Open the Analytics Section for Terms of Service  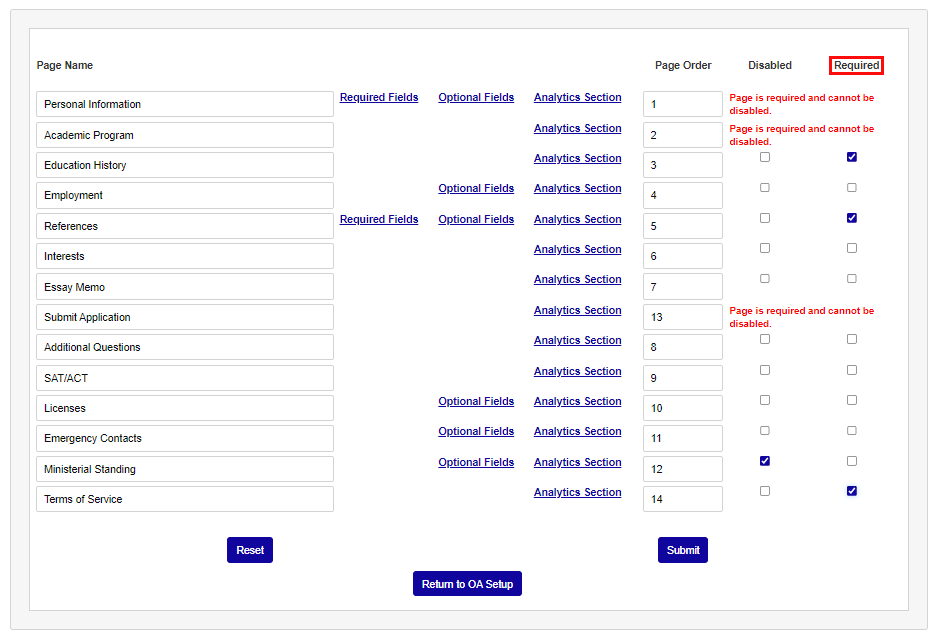tap(577, 492)
